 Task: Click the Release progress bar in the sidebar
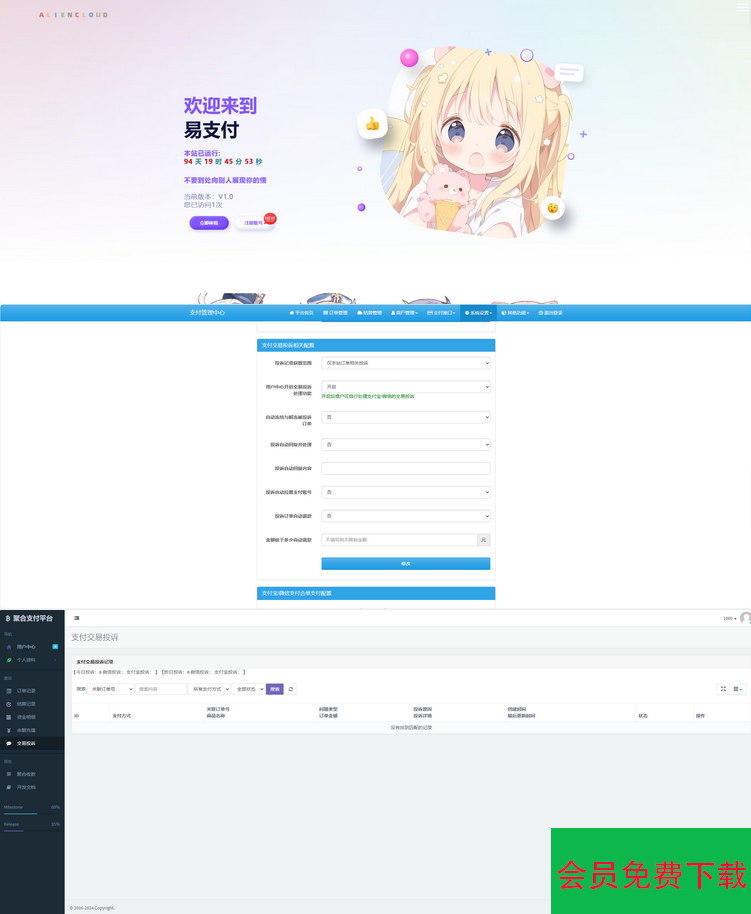coord(31,831)
